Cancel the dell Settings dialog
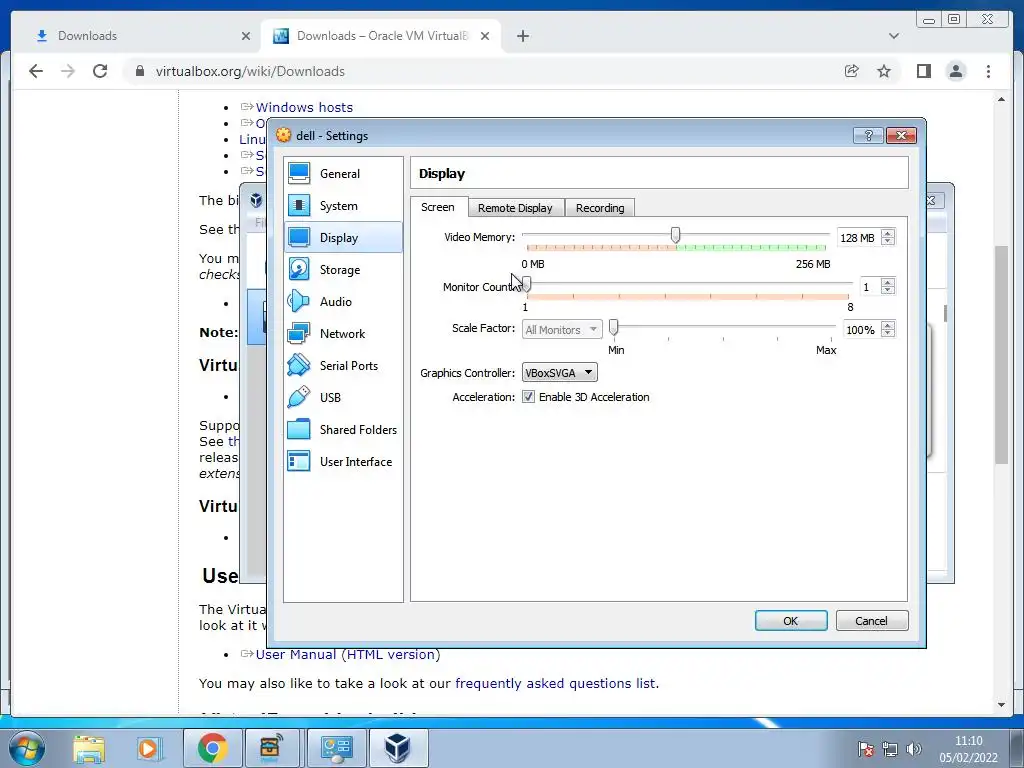 [872, 620]
